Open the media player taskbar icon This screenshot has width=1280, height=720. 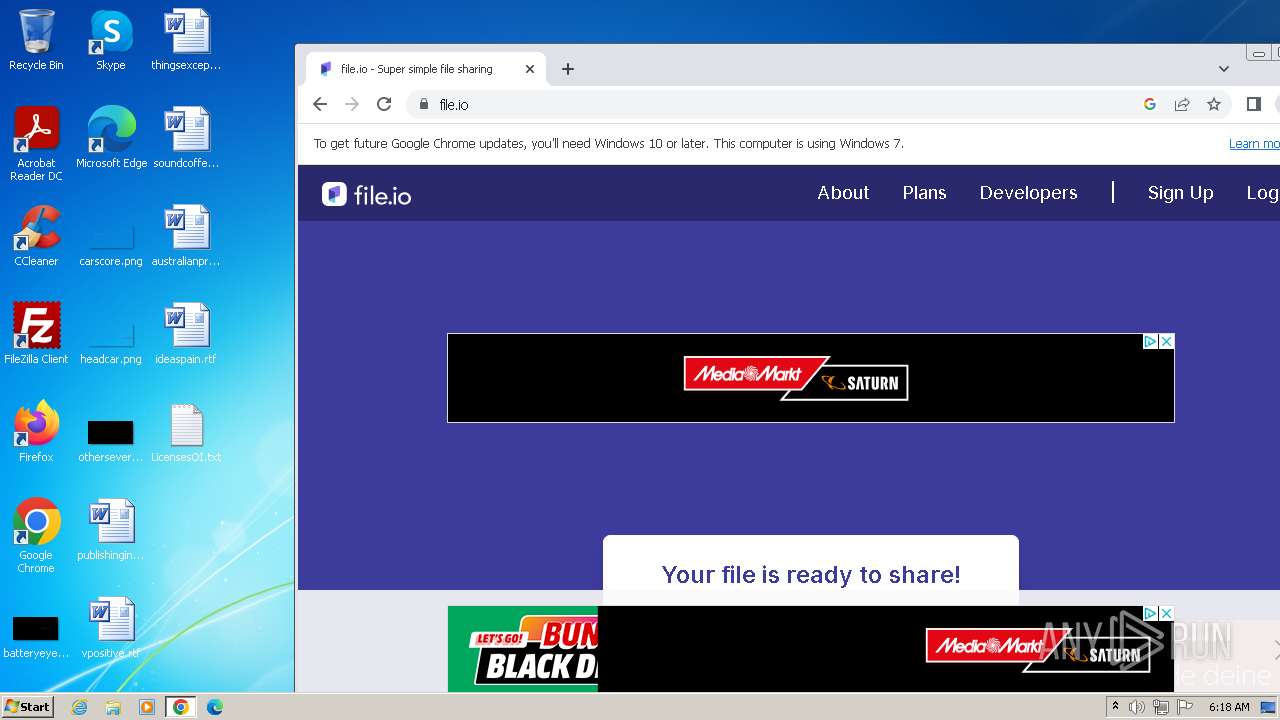coord(147,707)
